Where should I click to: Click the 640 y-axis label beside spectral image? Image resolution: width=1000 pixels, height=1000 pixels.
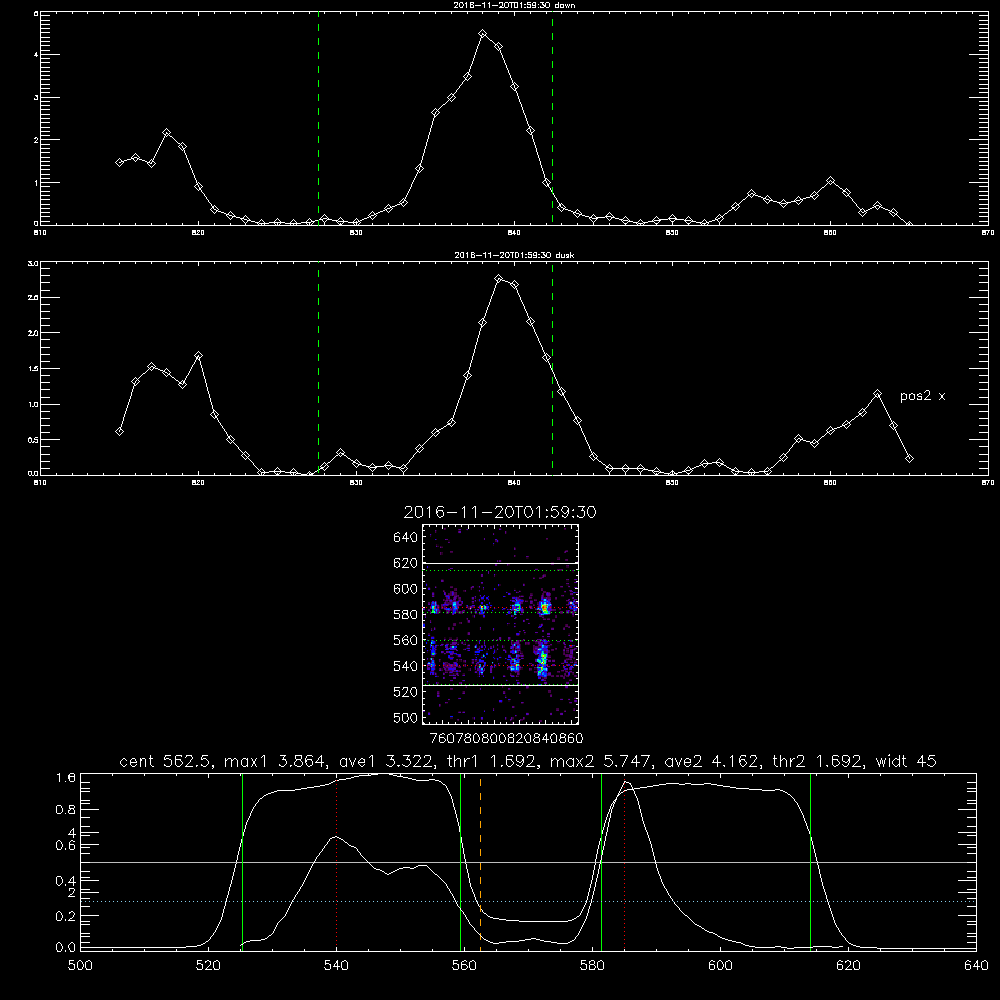point(406,538)
